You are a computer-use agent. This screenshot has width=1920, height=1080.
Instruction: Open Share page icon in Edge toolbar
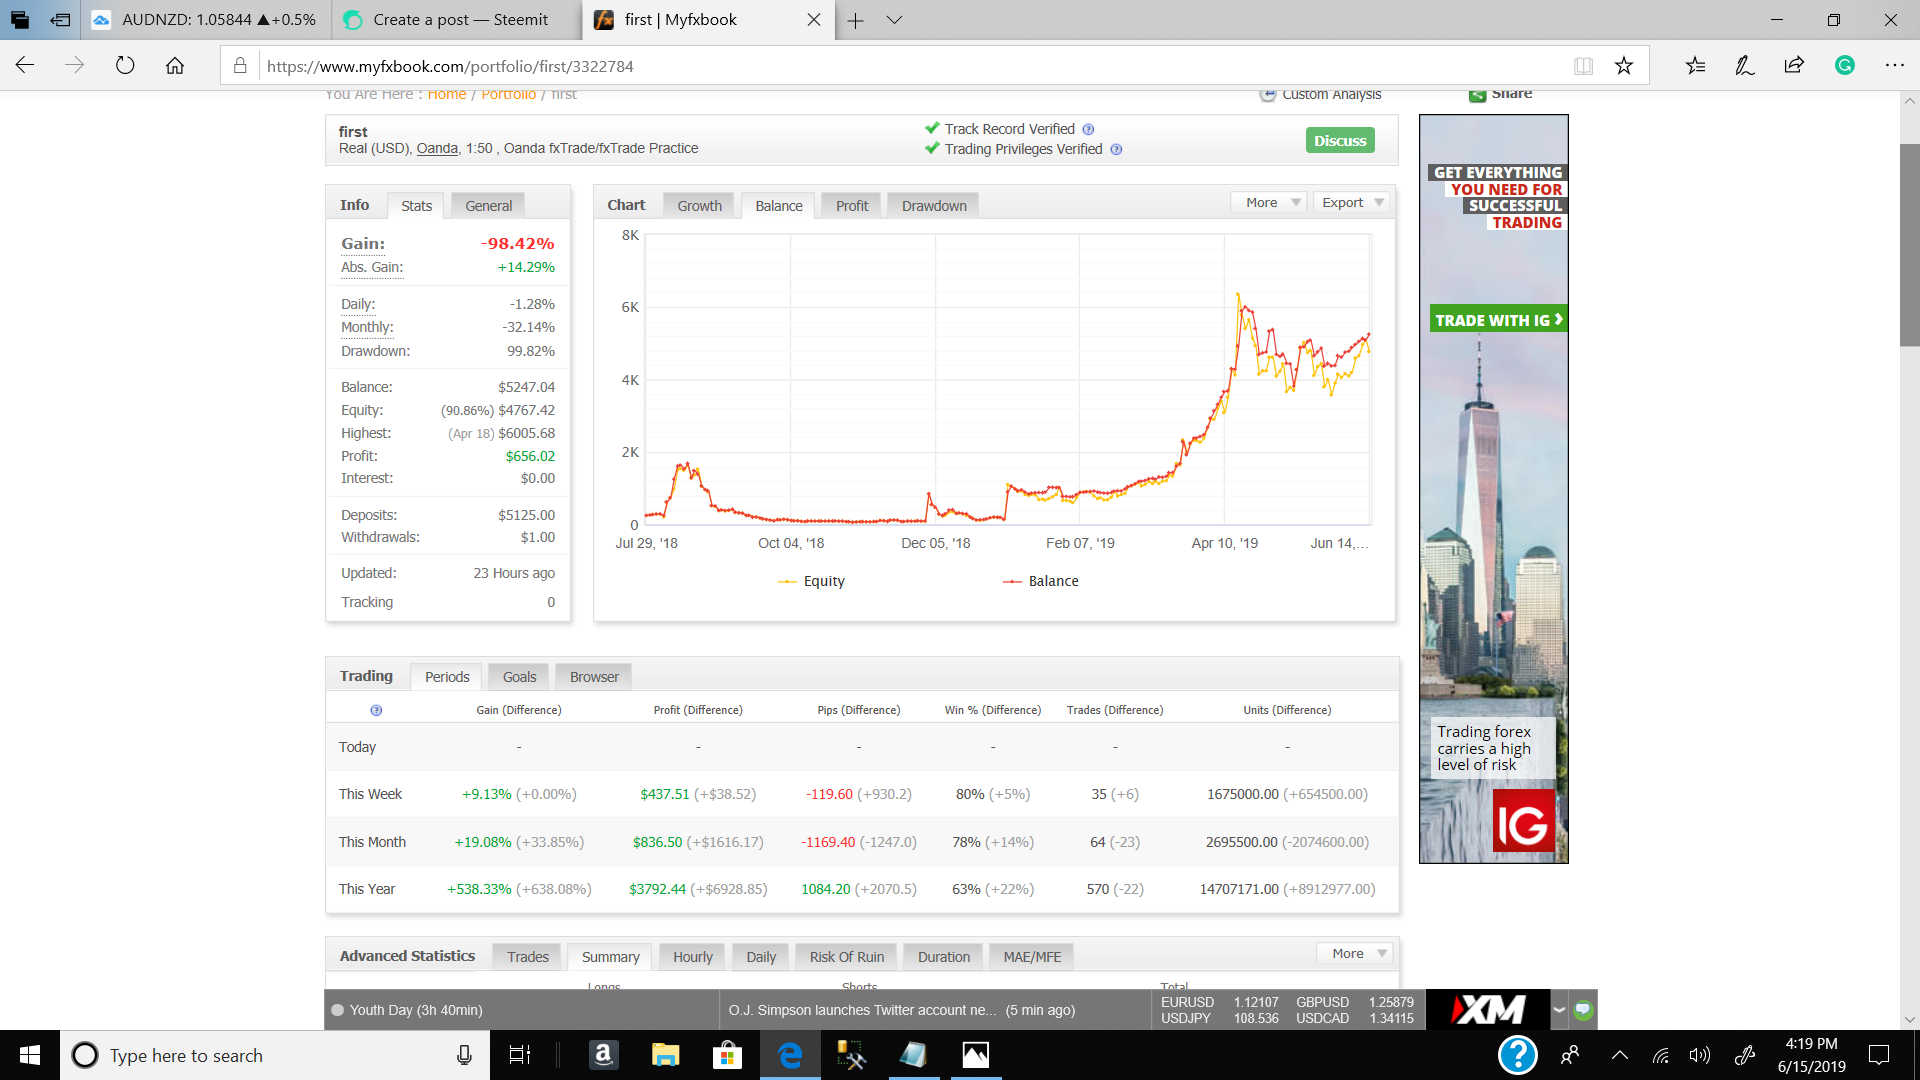pyautogui.click(x=1794, y=66)
